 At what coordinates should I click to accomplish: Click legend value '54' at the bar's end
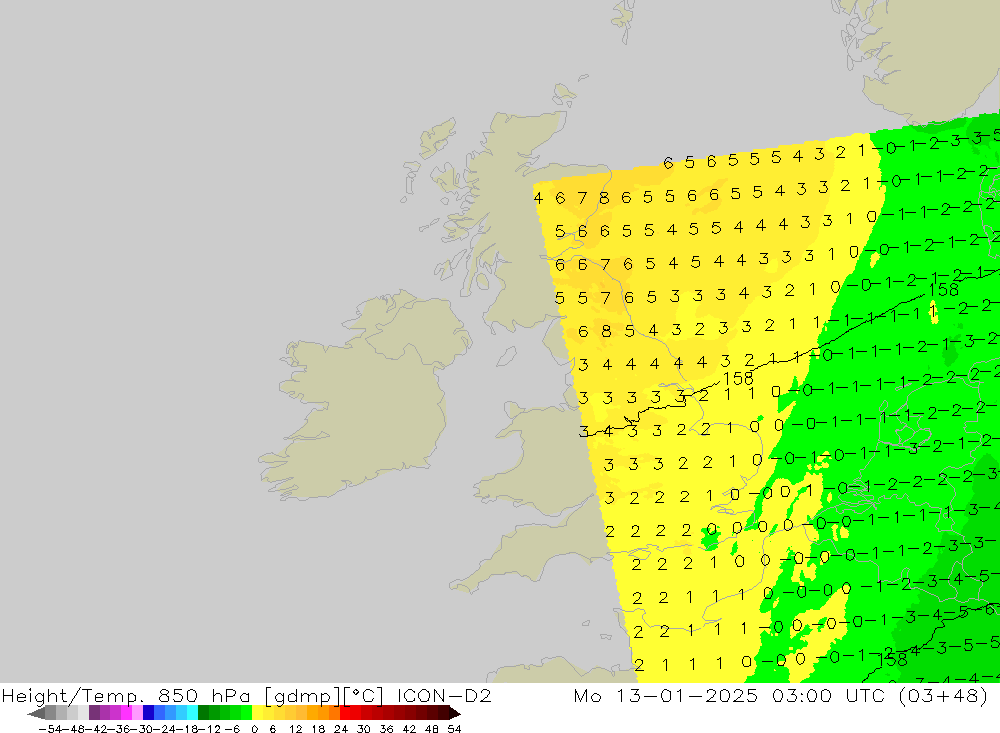454,729
